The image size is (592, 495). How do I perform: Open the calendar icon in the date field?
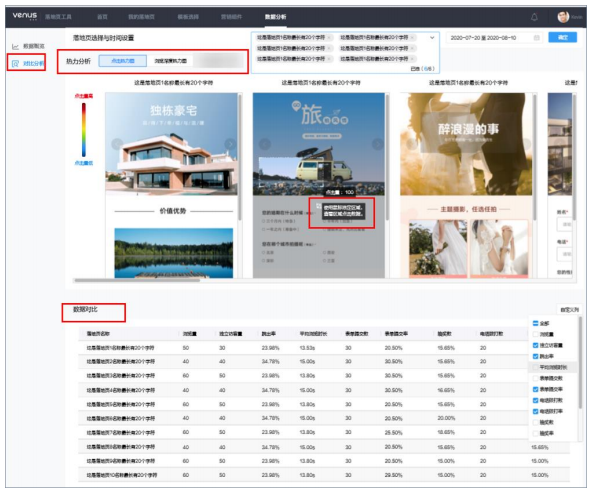[536, 38]
